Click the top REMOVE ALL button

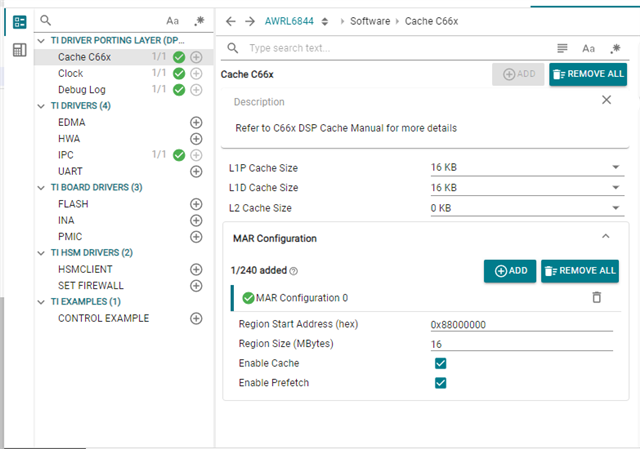pos(588,74)
